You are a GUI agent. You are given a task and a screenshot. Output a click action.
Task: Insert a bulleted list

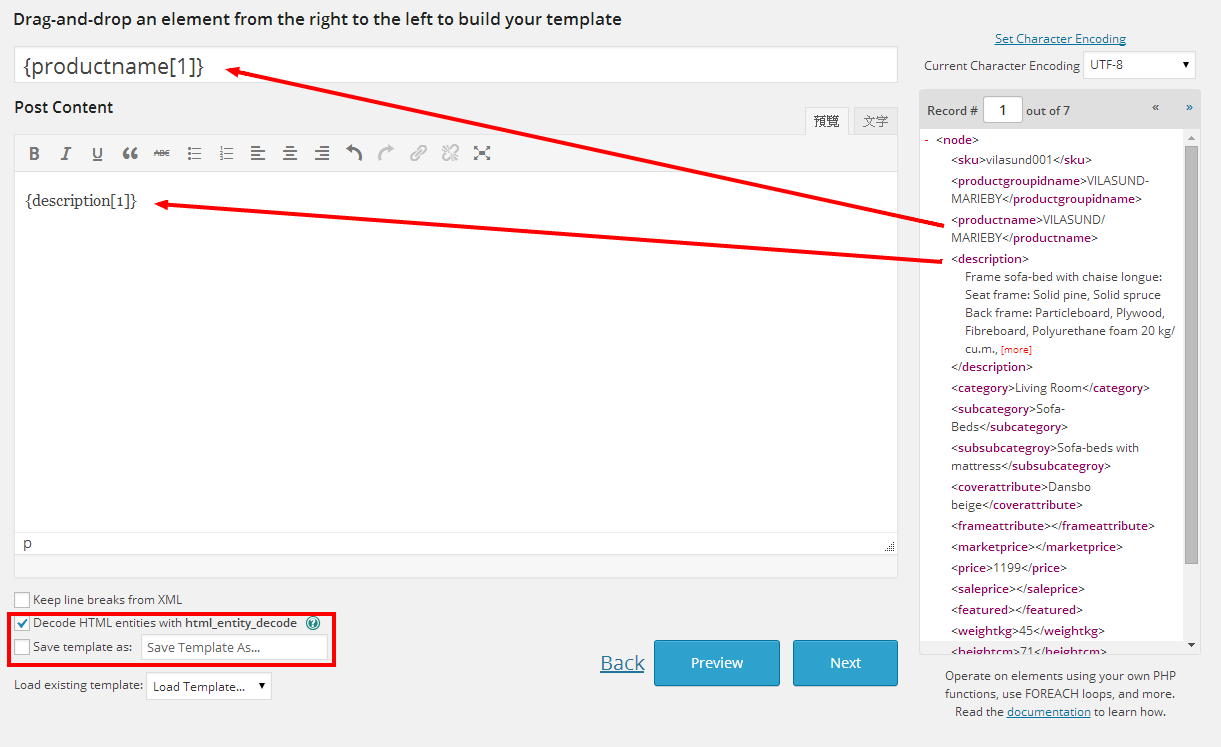[x=195, y=154]
